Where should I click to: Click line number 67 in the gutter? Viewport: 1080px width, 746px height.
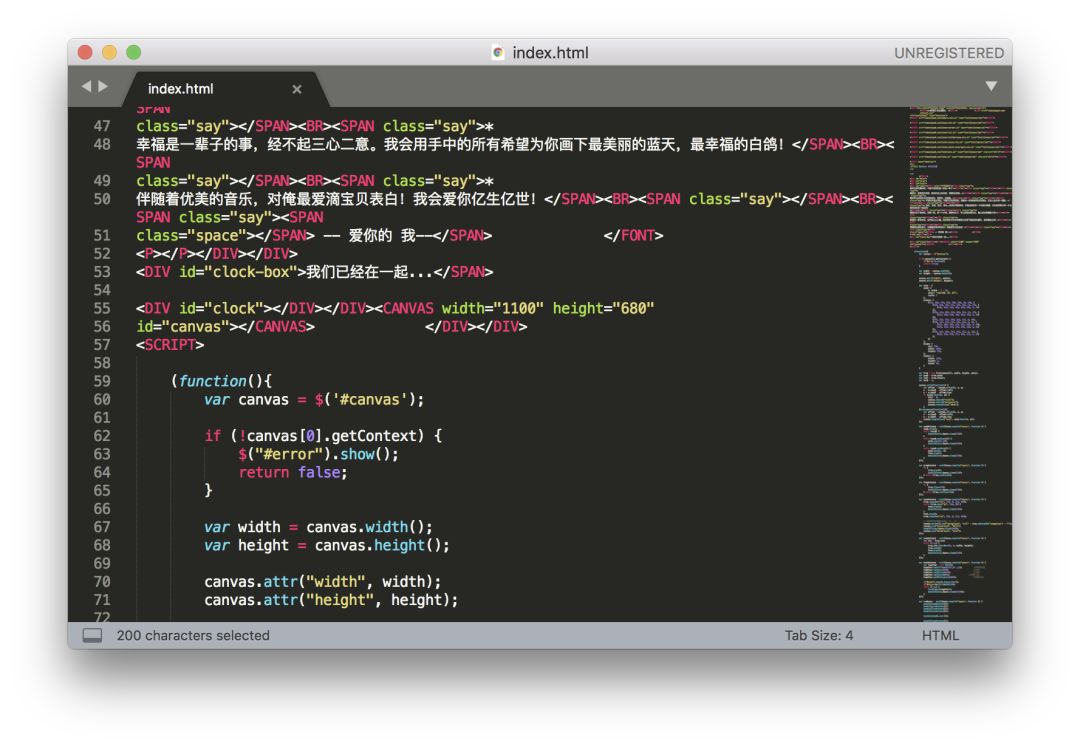[102, 527]
